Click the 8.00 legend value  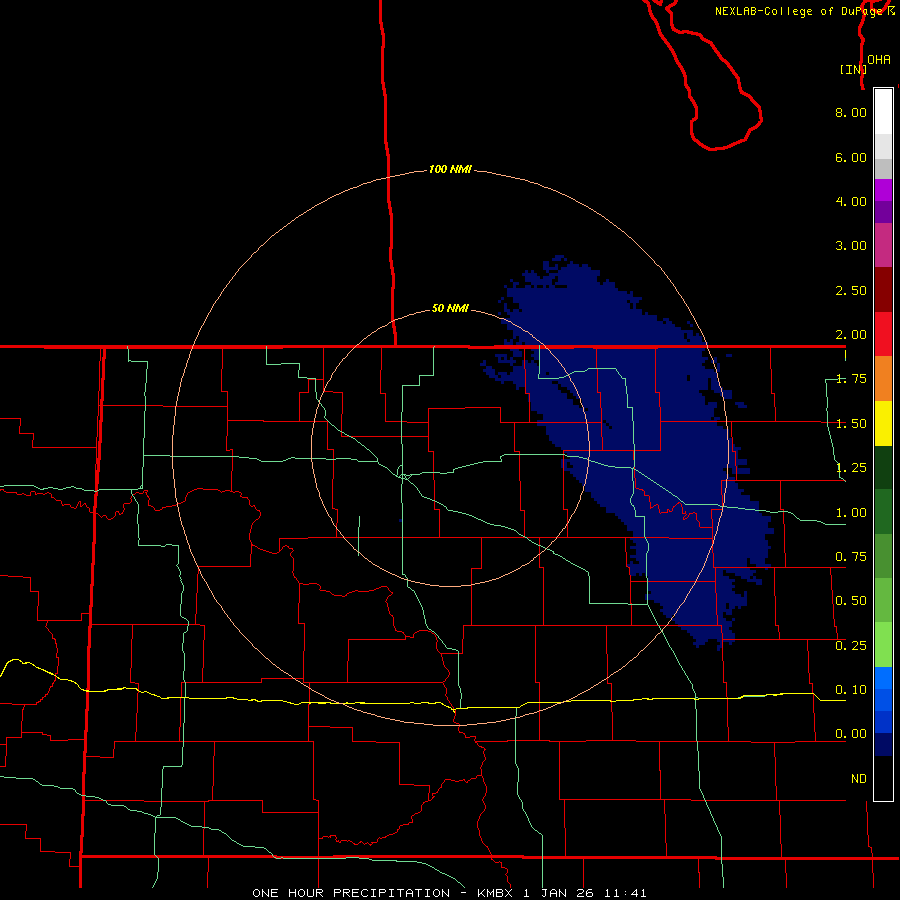(x=851, y=112)
